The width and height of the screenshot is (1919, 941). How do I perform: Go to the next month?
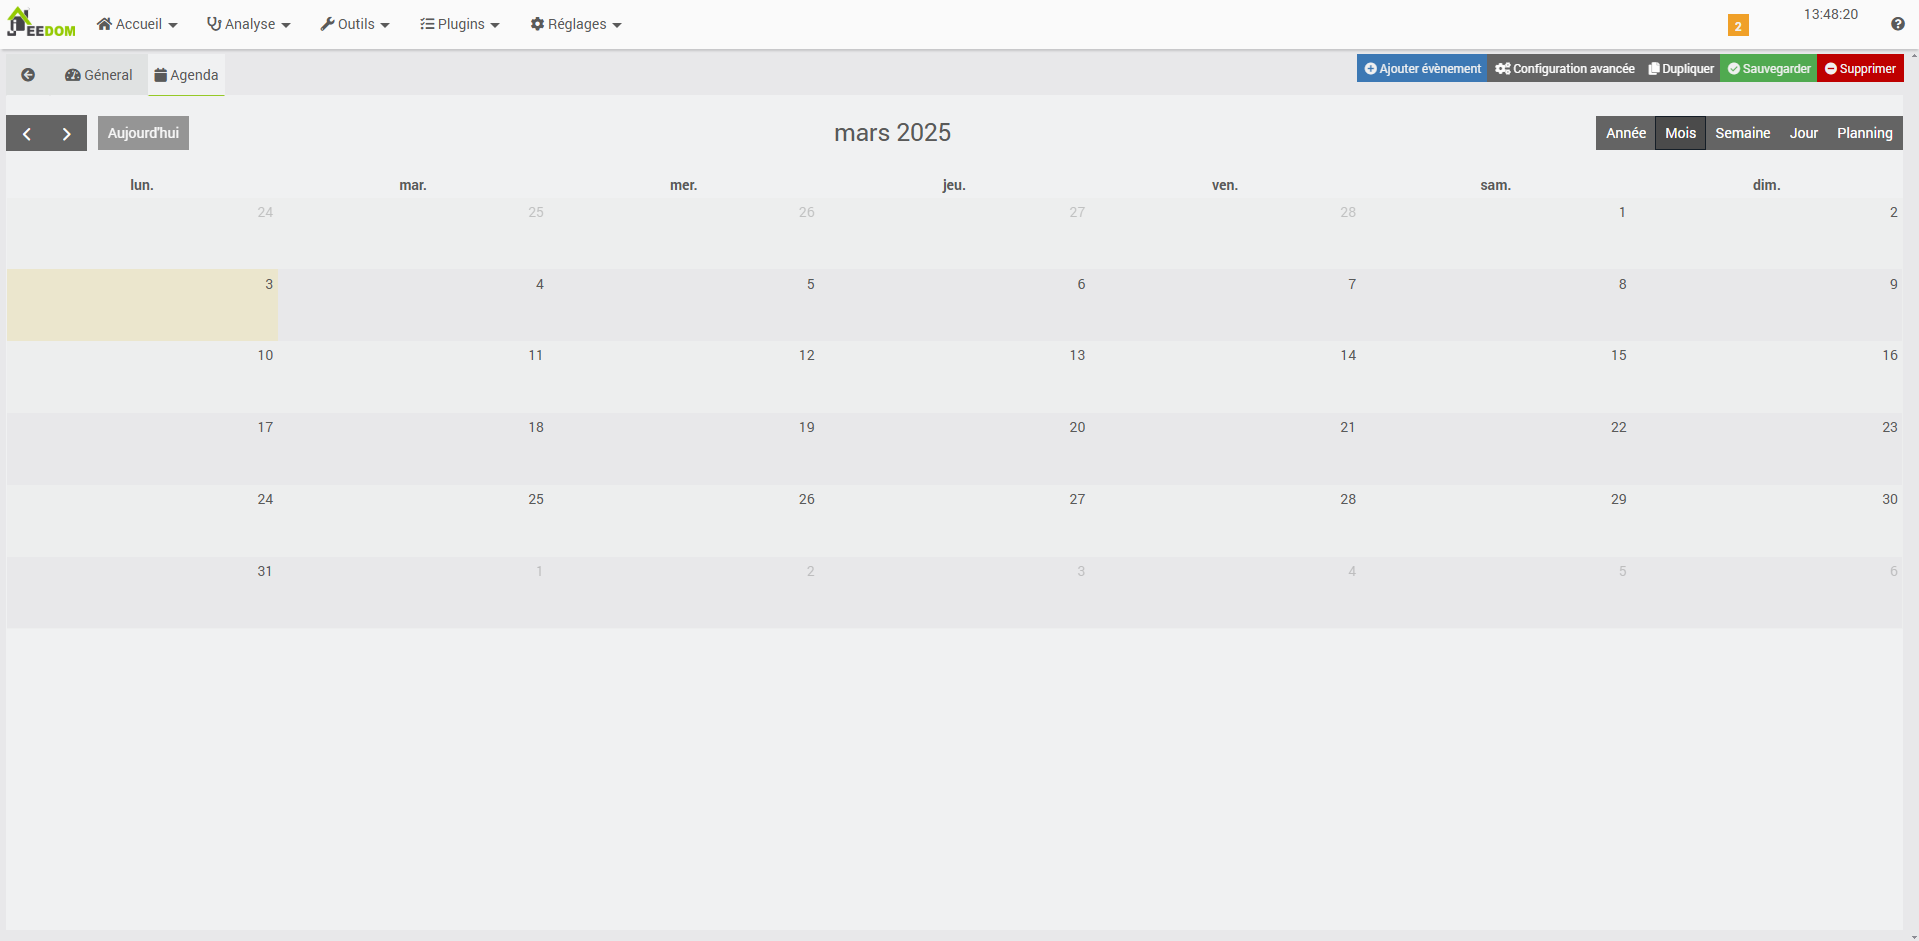(67, 133)
